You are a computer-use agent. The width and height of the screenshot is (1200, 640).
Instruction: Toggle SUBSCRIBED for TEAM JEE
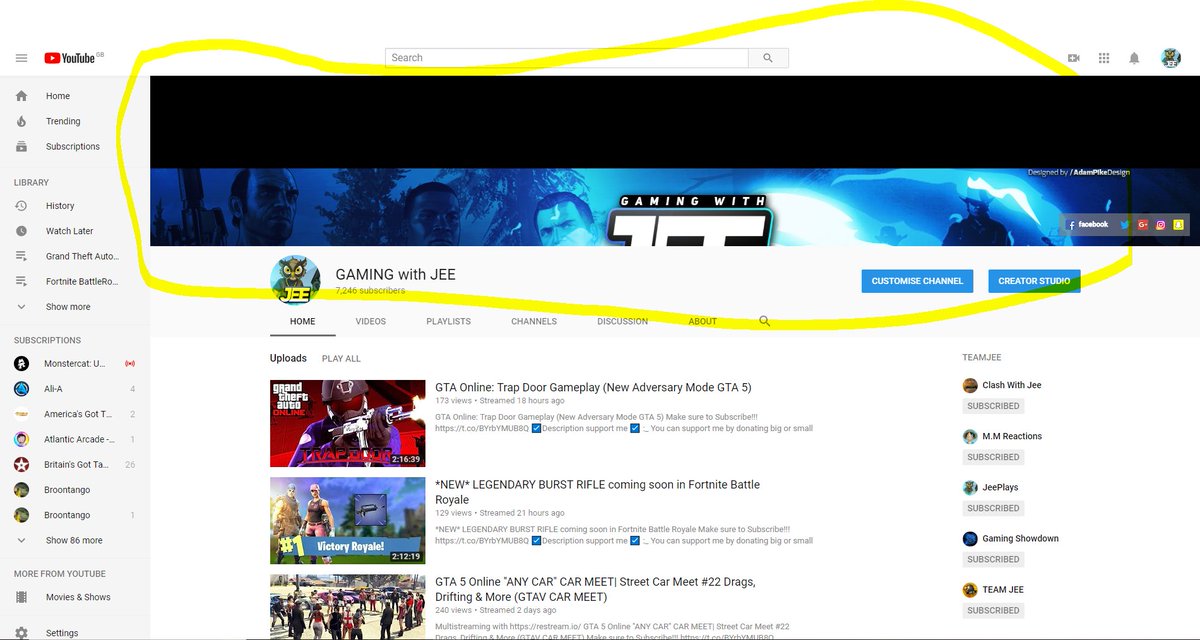[x=993, y=610]
